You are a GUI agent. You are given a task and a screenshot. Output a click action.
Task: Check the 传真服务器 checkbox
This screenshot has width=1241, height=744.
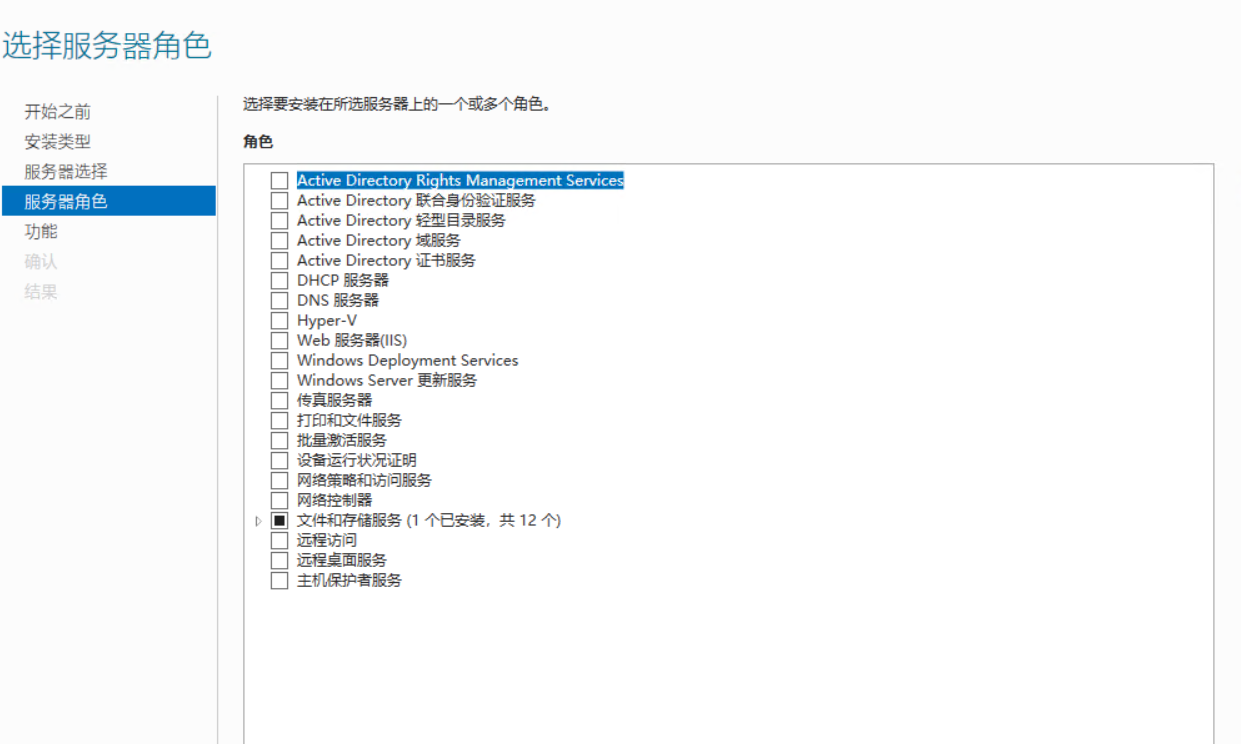tap(279, 401)
